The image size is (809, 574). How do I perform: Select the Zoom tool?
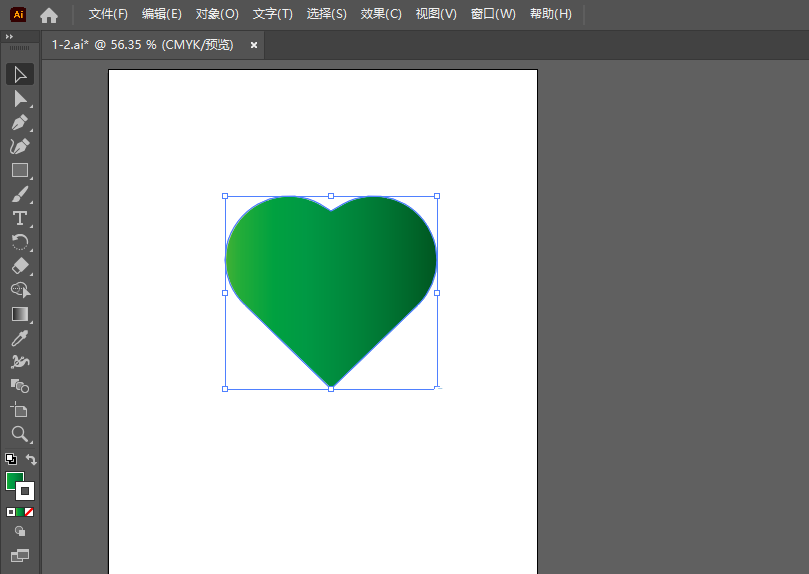pos(19,434)
